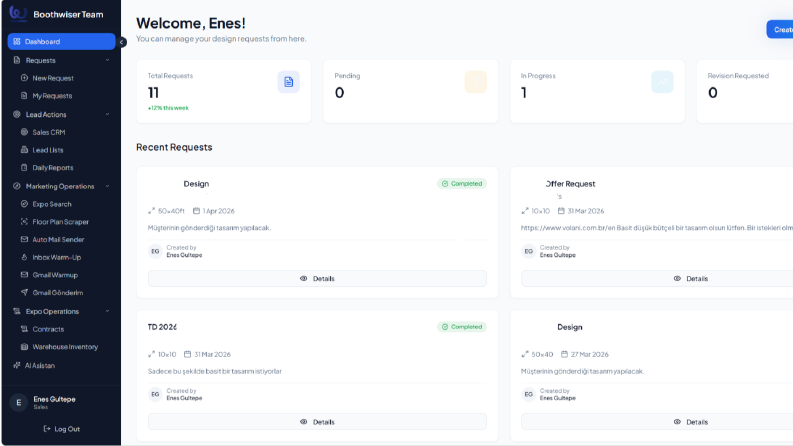Click the Floor Plan Scraper icon
The height and width of the screenshot is (446, 793).
click(24, 221)
